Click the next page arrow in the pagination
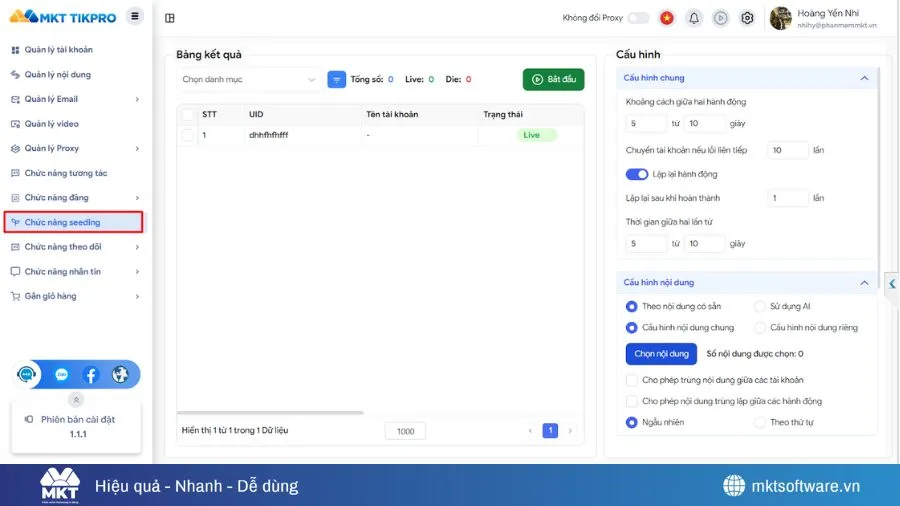 pyautogui.click(x=570, y=431)
